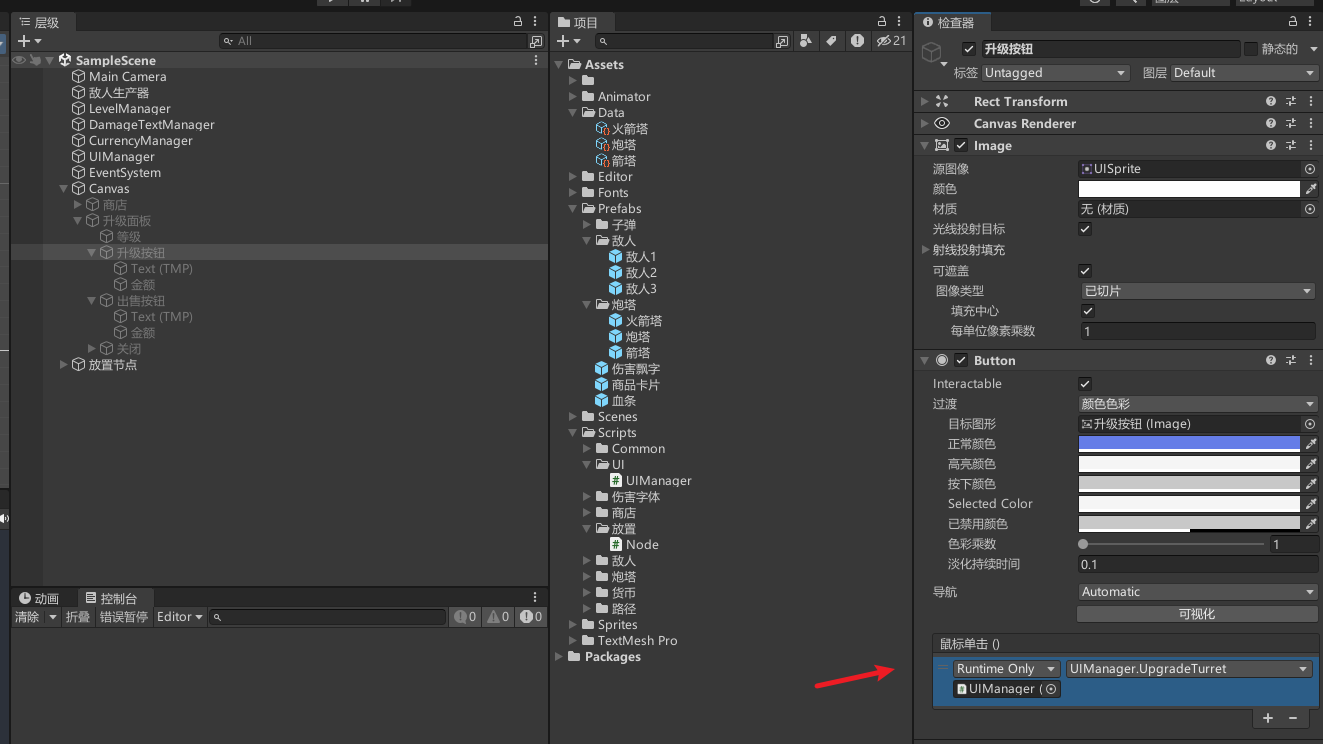This screenshot has height=744, width=1323.
Task: Select the UIManager script asset
Action: pyautogui.click(x=650, y=480)
